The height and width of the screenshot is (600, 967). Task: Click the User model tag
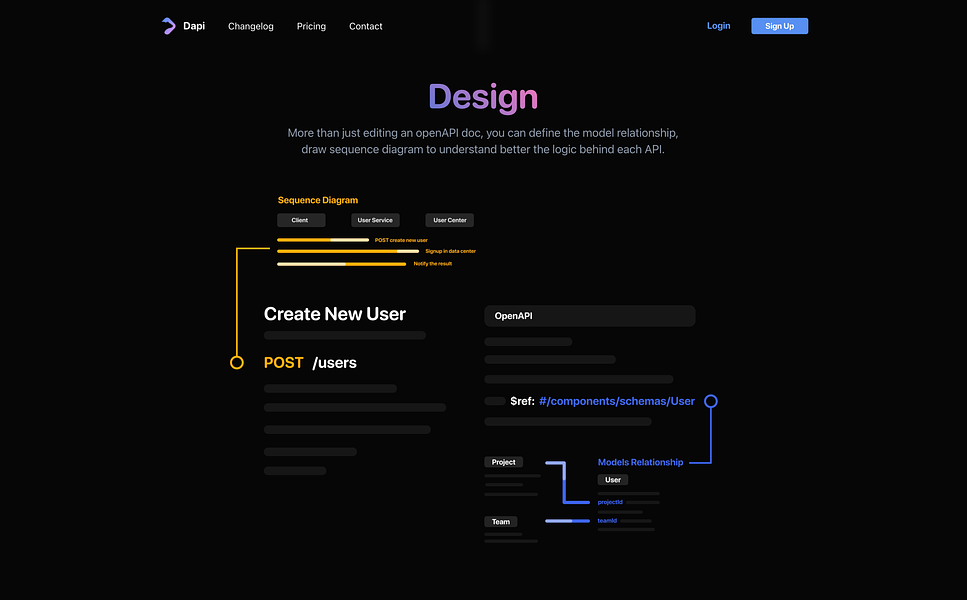coord(613,480)
